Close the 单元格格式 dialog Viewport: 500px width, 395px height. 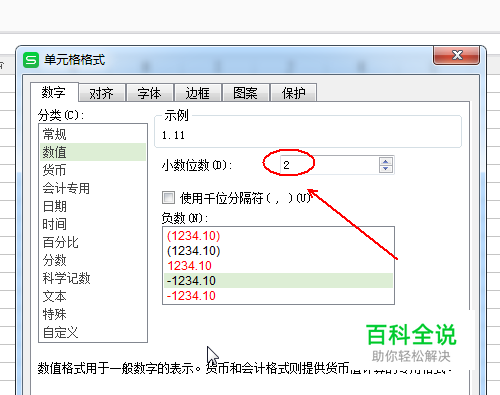tap(457, 55)
